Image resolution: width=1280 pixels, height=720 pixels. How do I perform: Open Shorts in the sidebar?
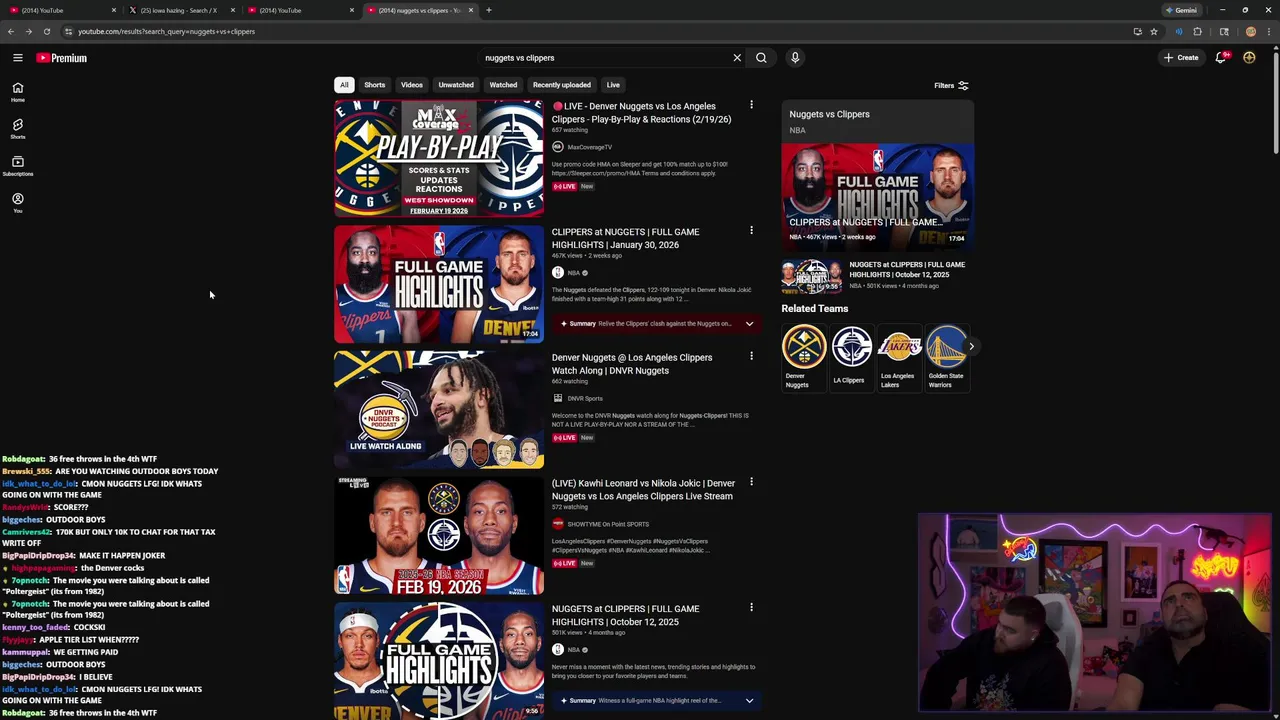pyautogui.click(x=17, y=128)
